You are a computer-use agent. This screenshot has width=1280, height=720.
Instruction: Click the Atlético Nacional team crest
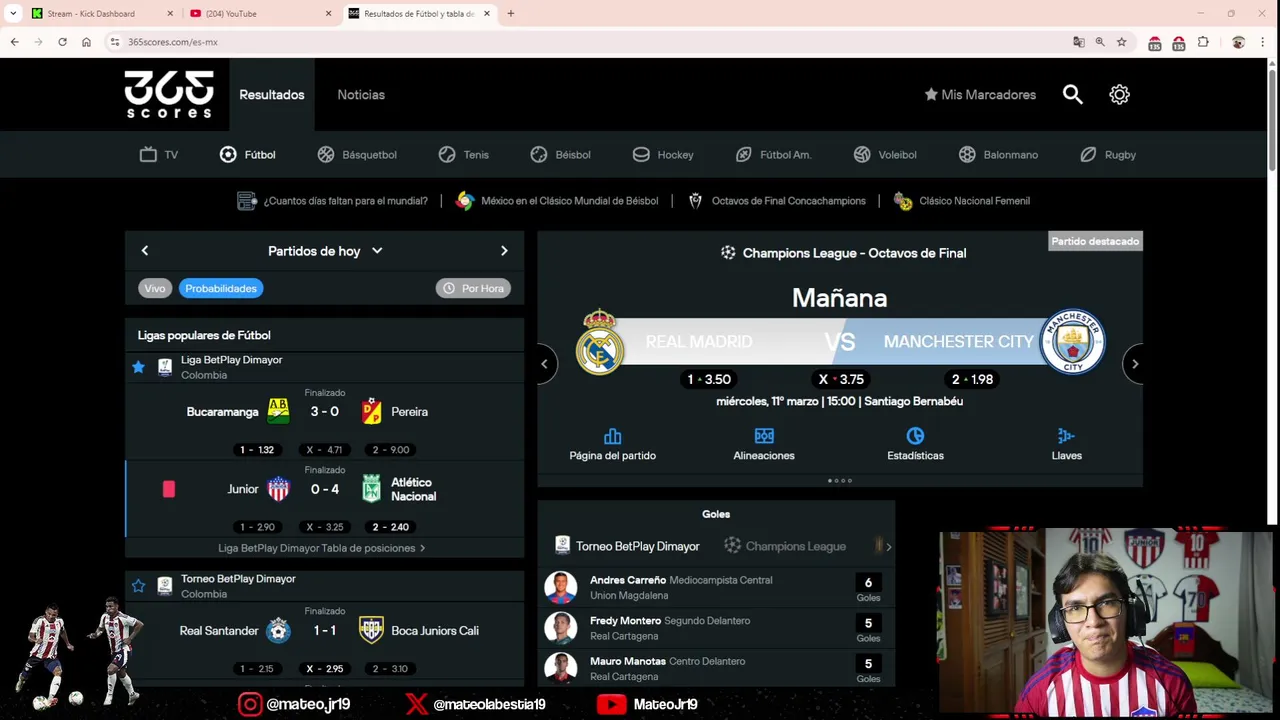371,489
